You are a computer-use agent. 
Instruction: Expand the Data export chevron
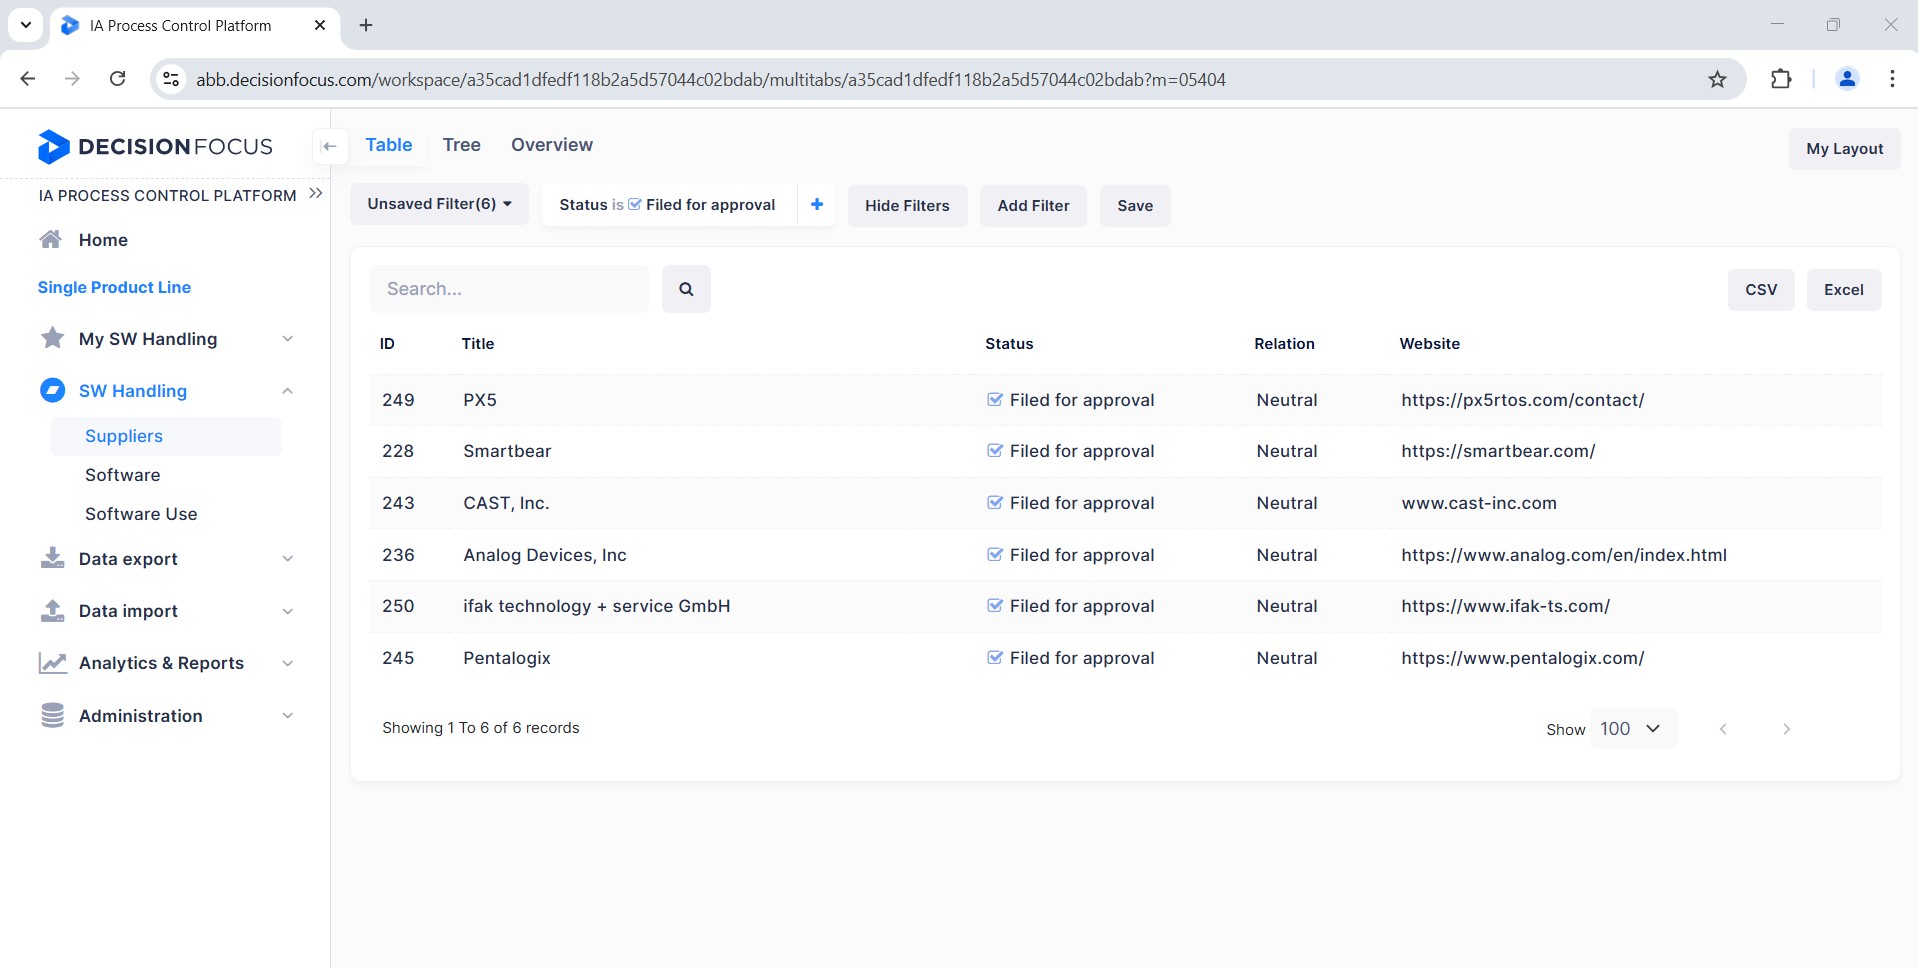click(x=287, y=559)
